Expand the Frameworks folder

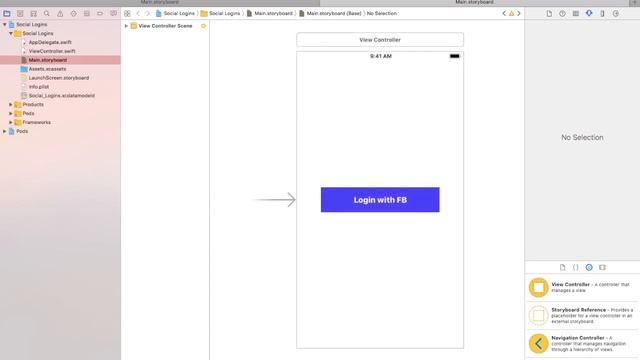tap(11, 122)
